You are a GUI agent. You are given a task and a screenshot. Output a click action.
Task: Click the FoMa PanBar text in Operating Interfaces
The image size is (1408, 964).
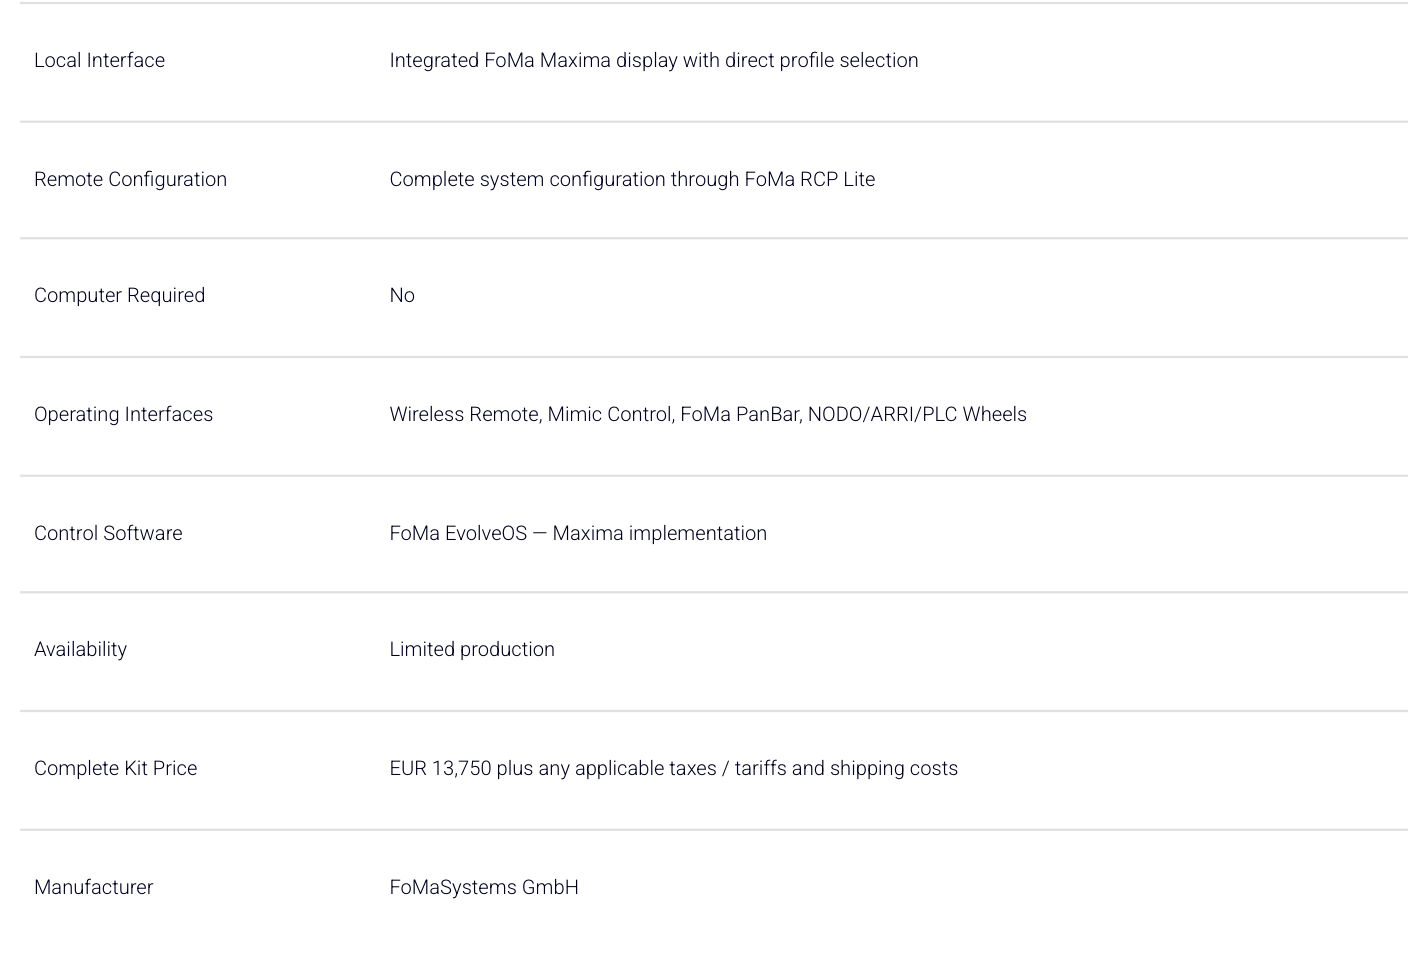(741, 414)
